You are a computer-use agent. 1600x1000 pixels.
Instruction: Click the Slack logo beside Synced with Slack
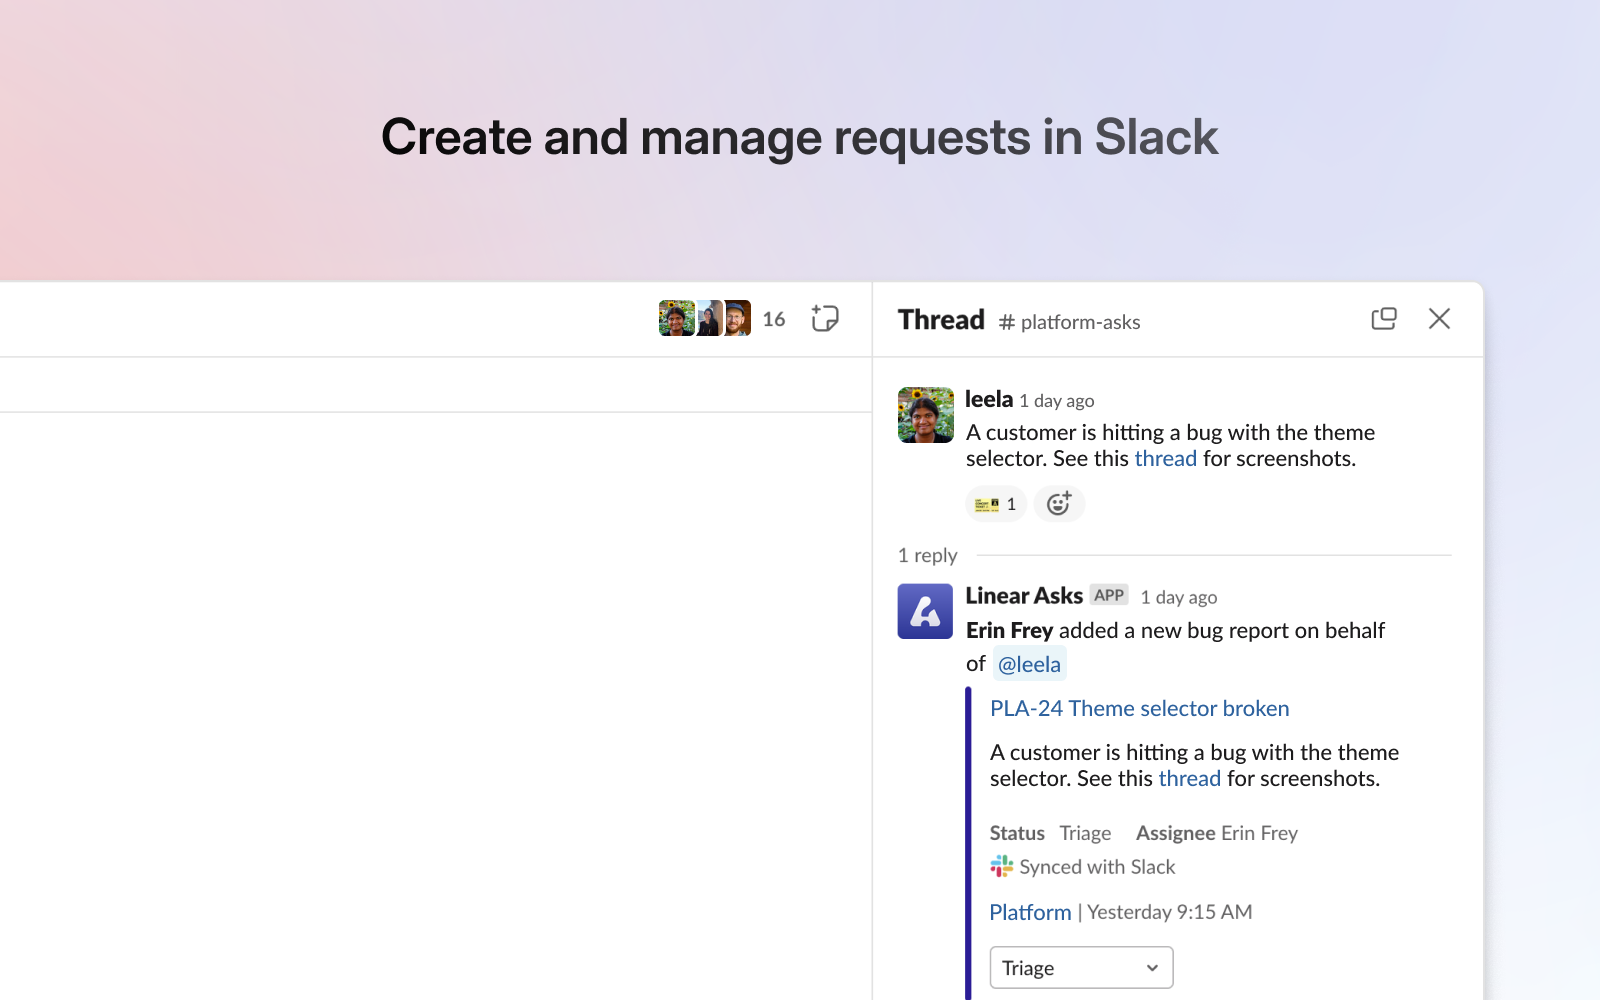1002,867
